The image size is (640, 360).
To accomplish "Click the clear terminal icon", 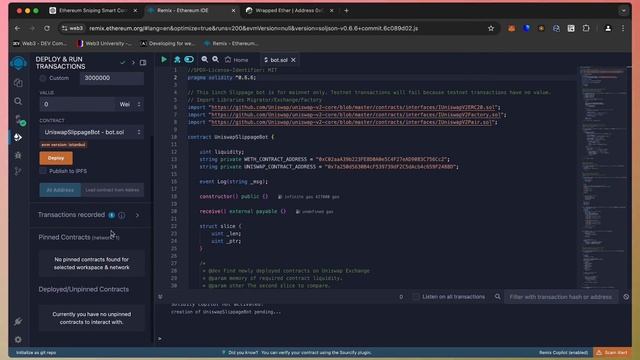I will point(626,297).
